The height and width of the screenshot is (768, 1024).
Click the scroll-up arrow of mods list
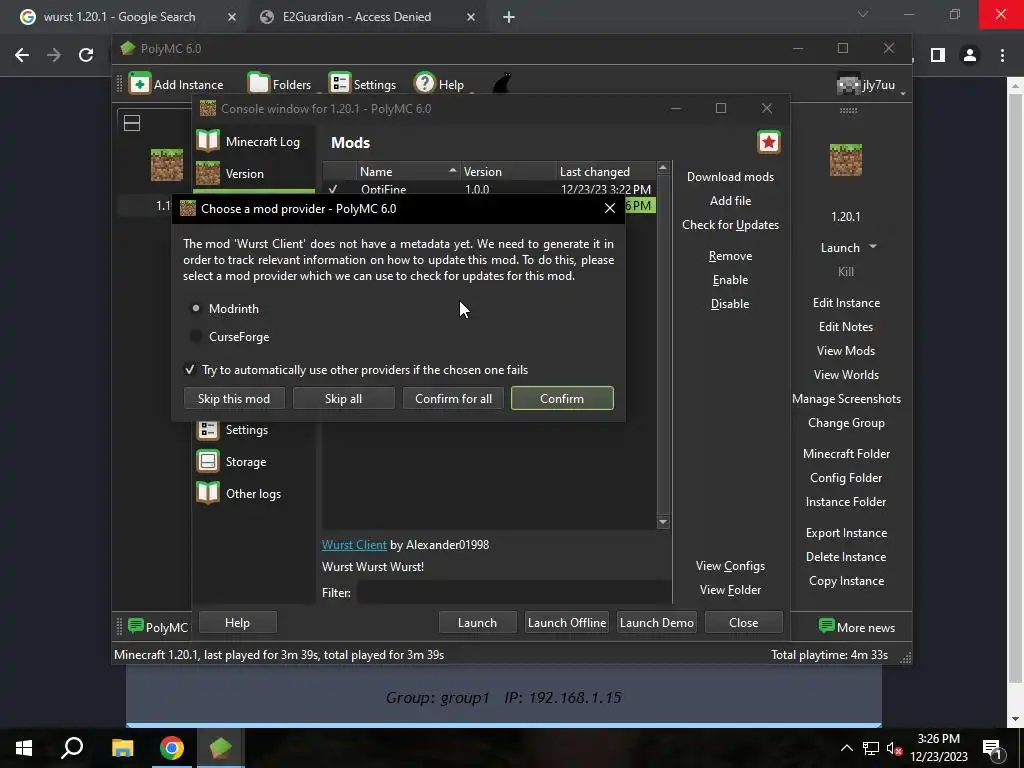click(x=663, y=168)
